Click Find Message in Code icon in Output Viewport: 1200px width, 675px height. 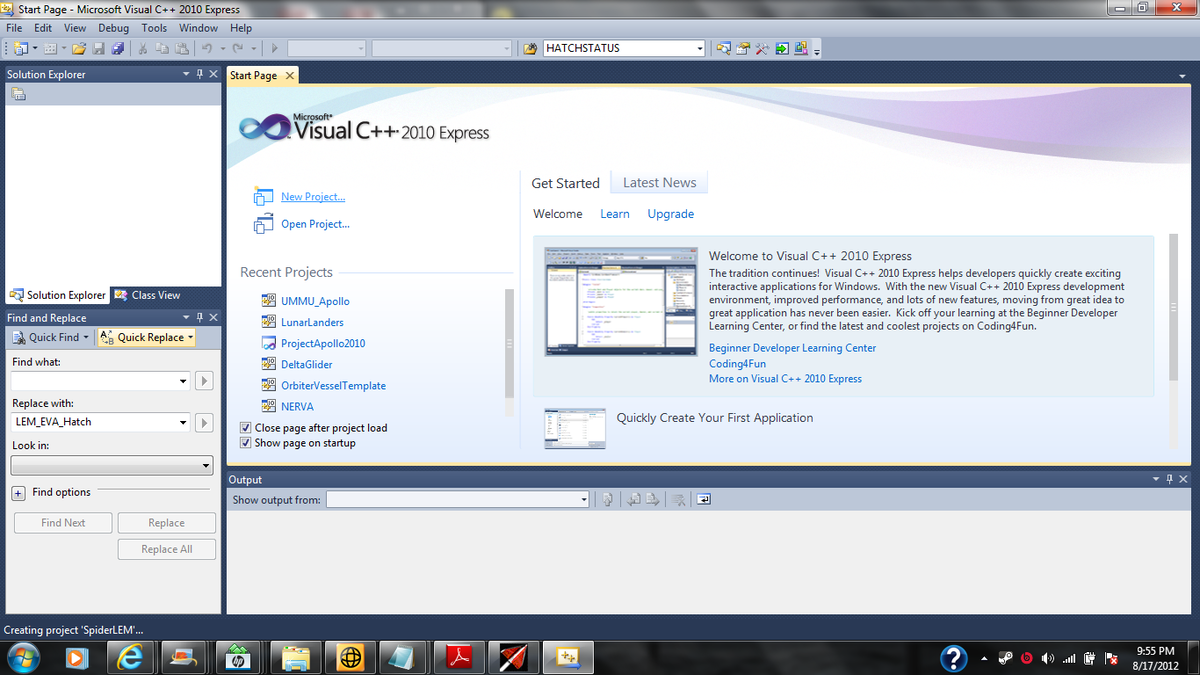pos(608,499)
